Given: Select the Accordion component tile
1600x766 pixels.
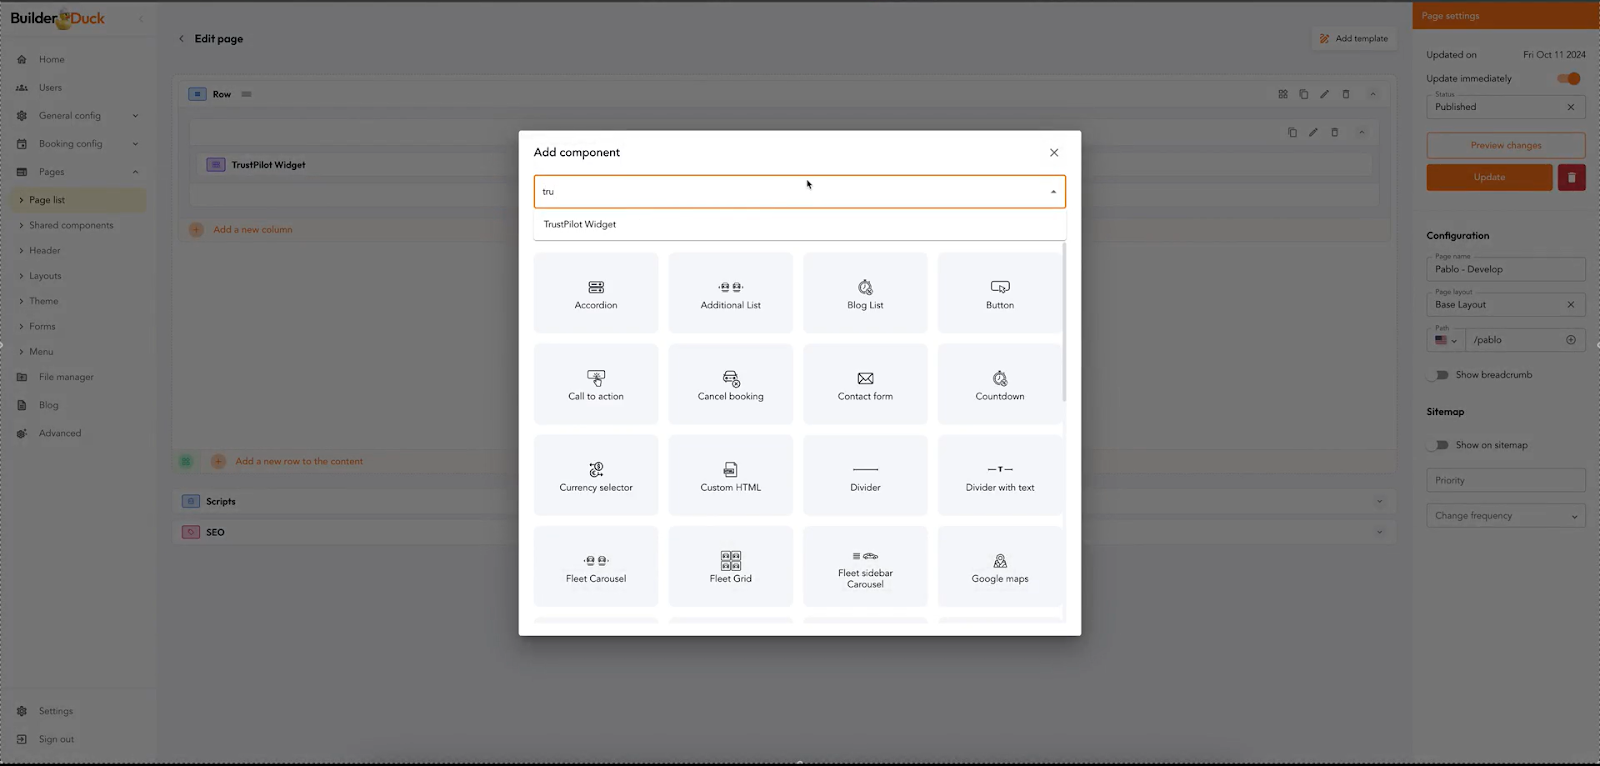Looking at the screenshot, I should [596, 293].
